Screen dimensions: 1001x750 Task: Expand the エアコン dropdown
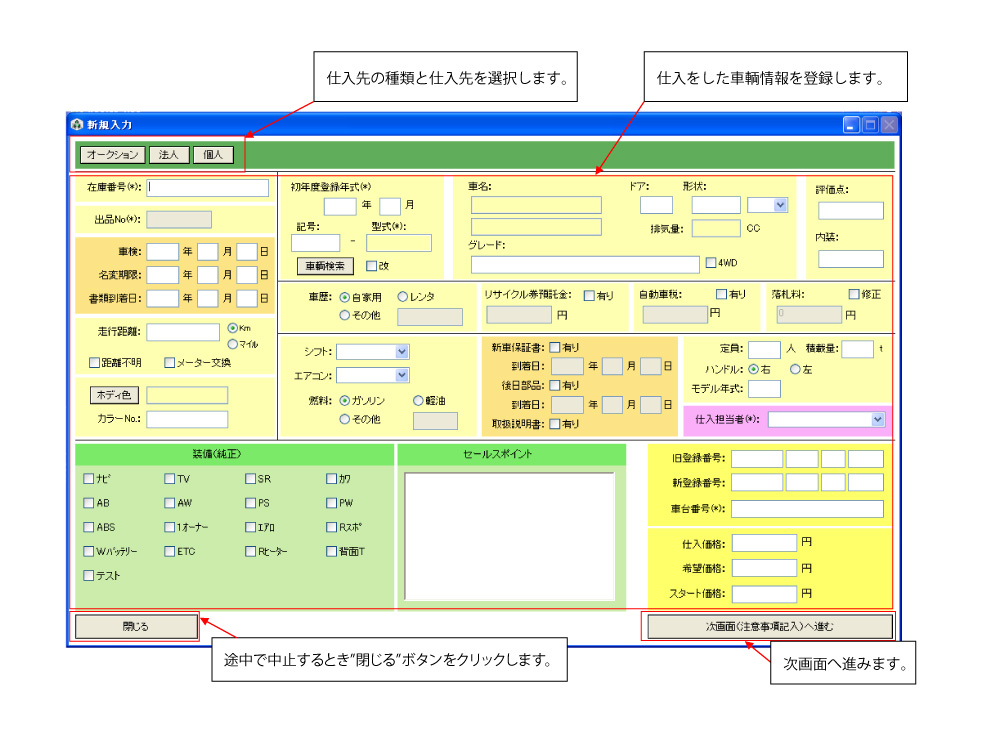[401, 376]
